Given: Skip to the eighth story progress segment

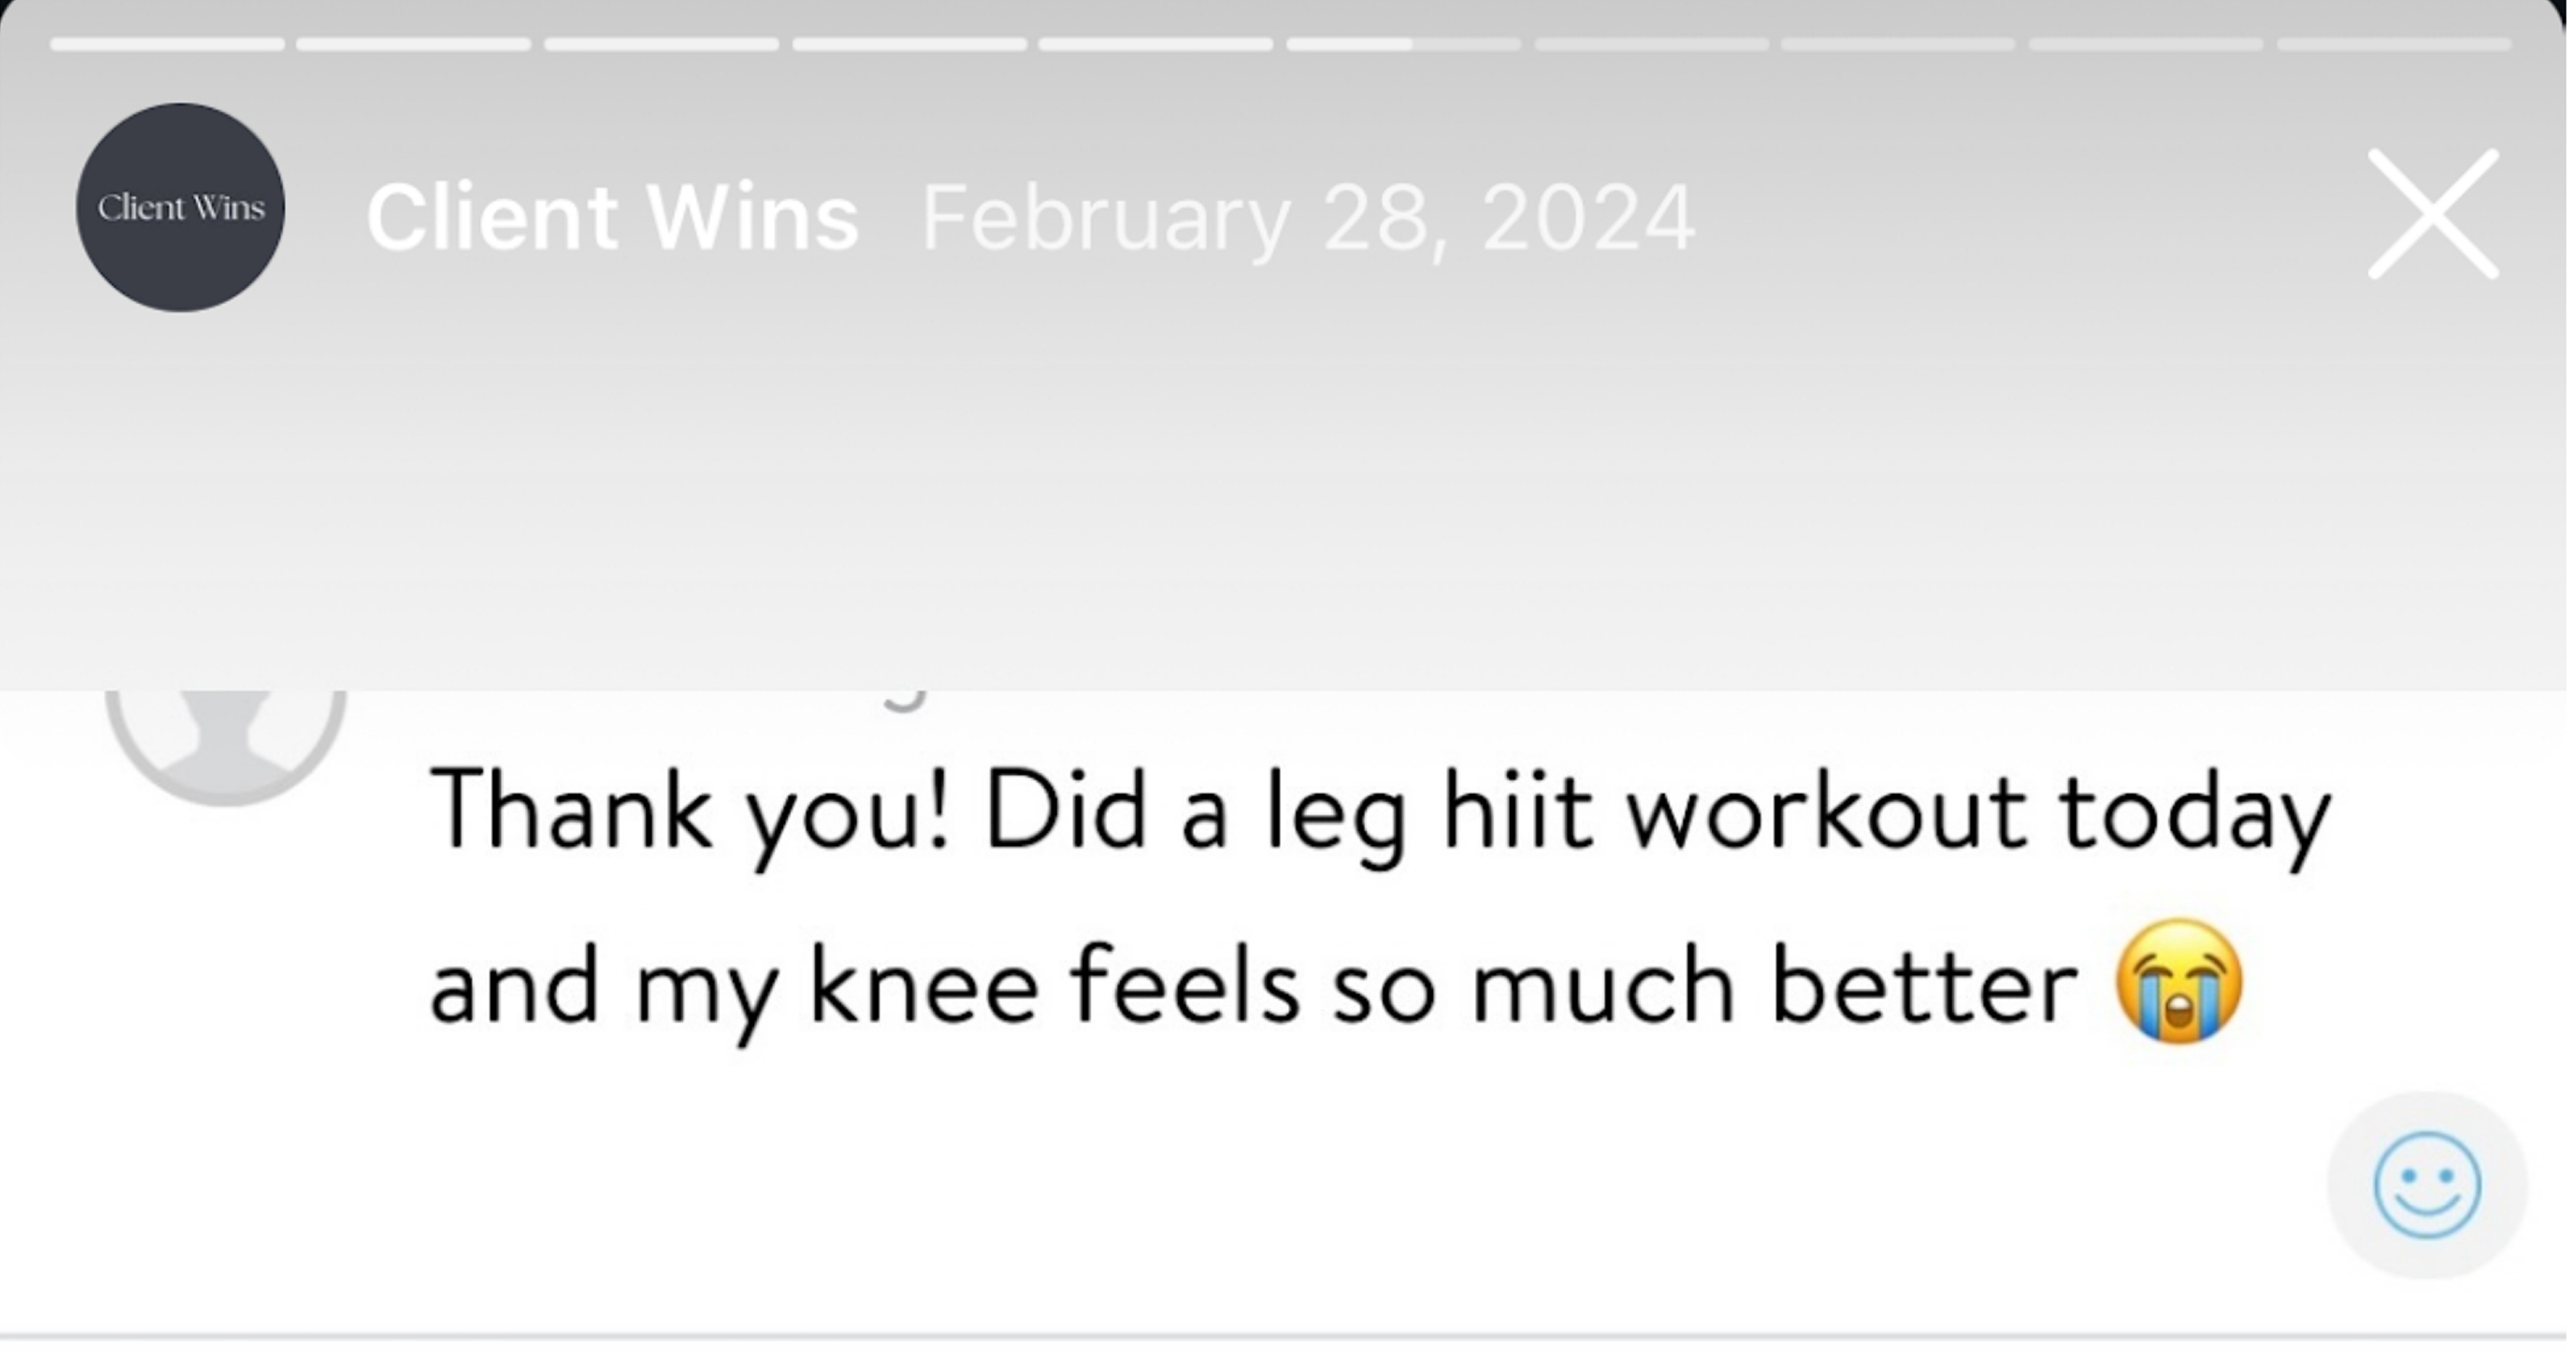Looking at the screenshot, I should coord(1898,44).
